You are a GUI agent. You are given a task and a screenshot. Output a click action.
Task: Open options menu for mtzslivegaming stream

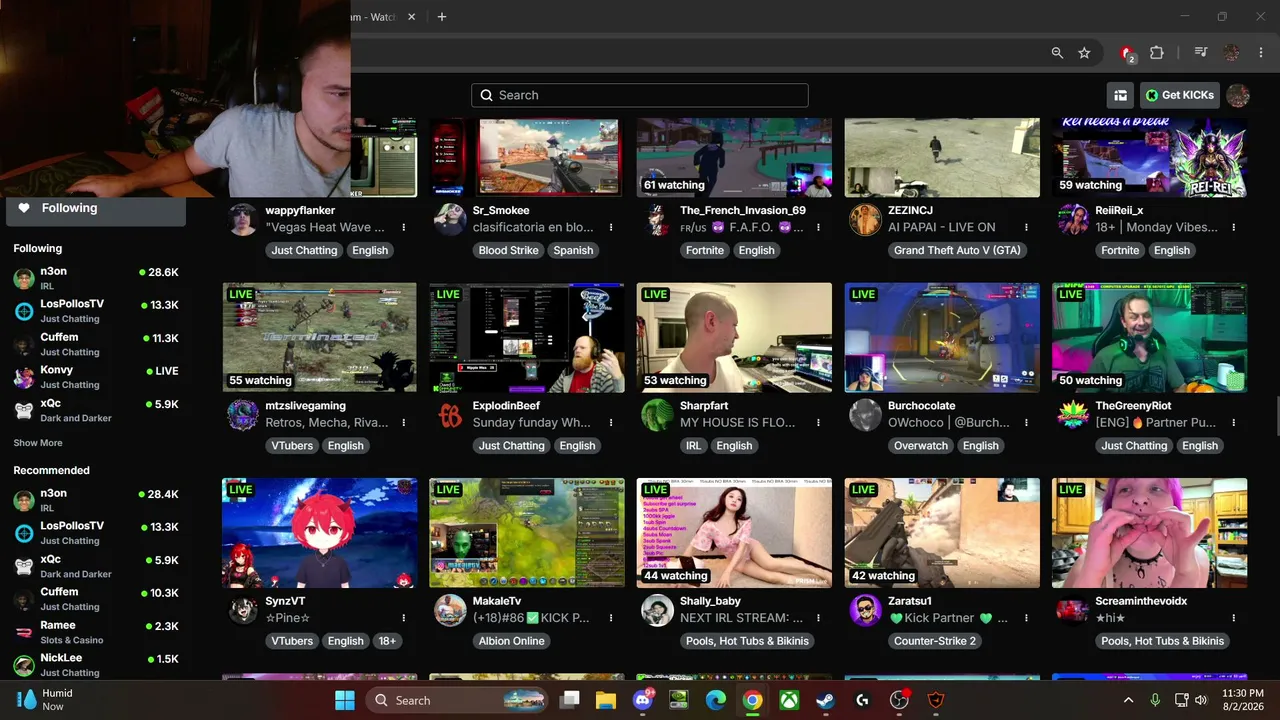tap(403, 422)
